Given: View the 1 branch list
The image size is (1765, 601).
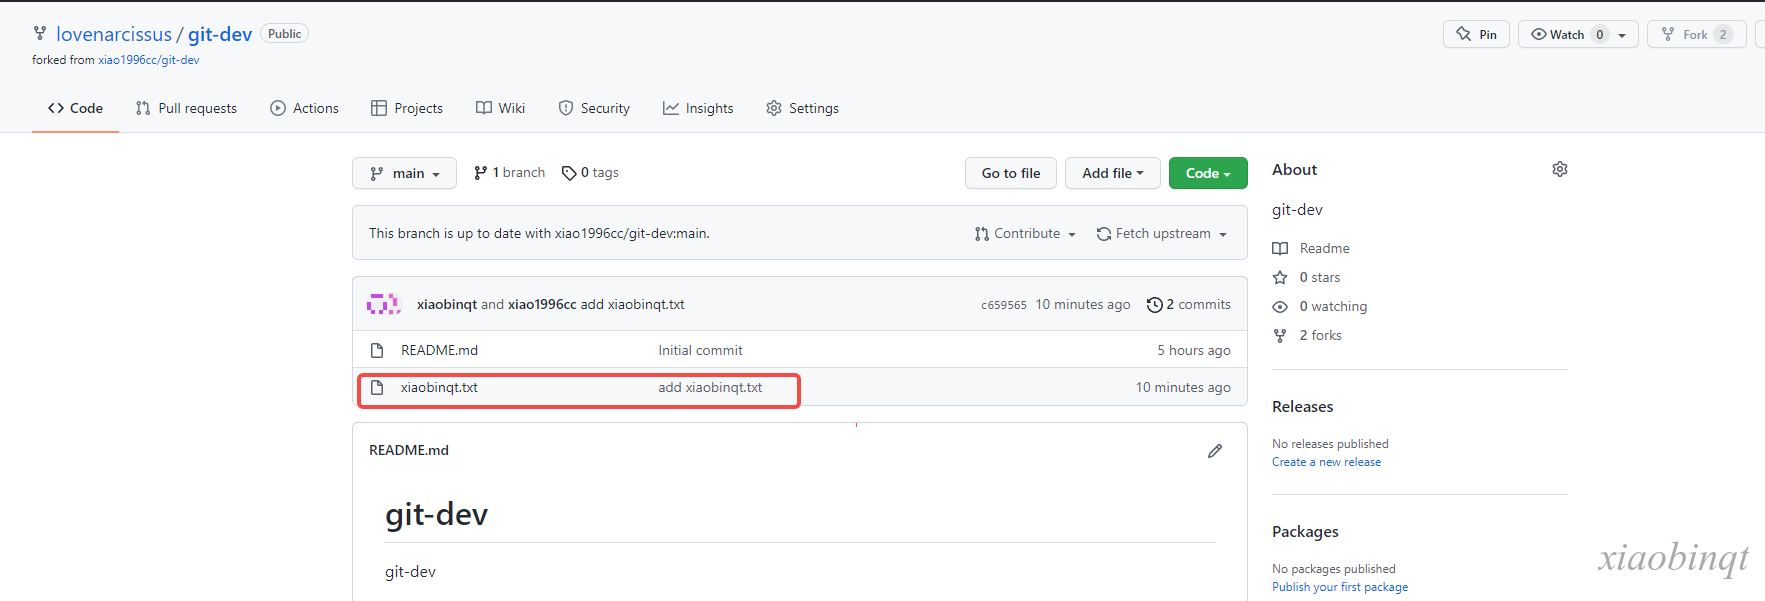Looking at the screenshot, I should [x=510, y=173].
